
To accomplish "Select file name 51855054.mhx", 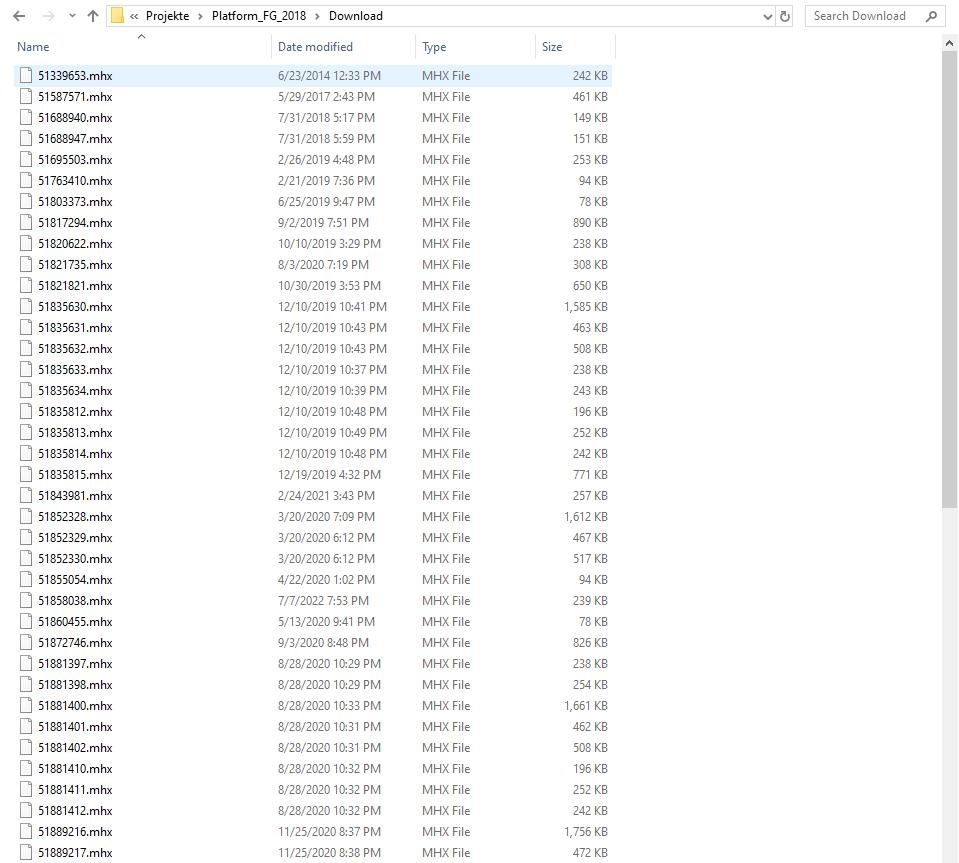I will (x=75, y=580).
